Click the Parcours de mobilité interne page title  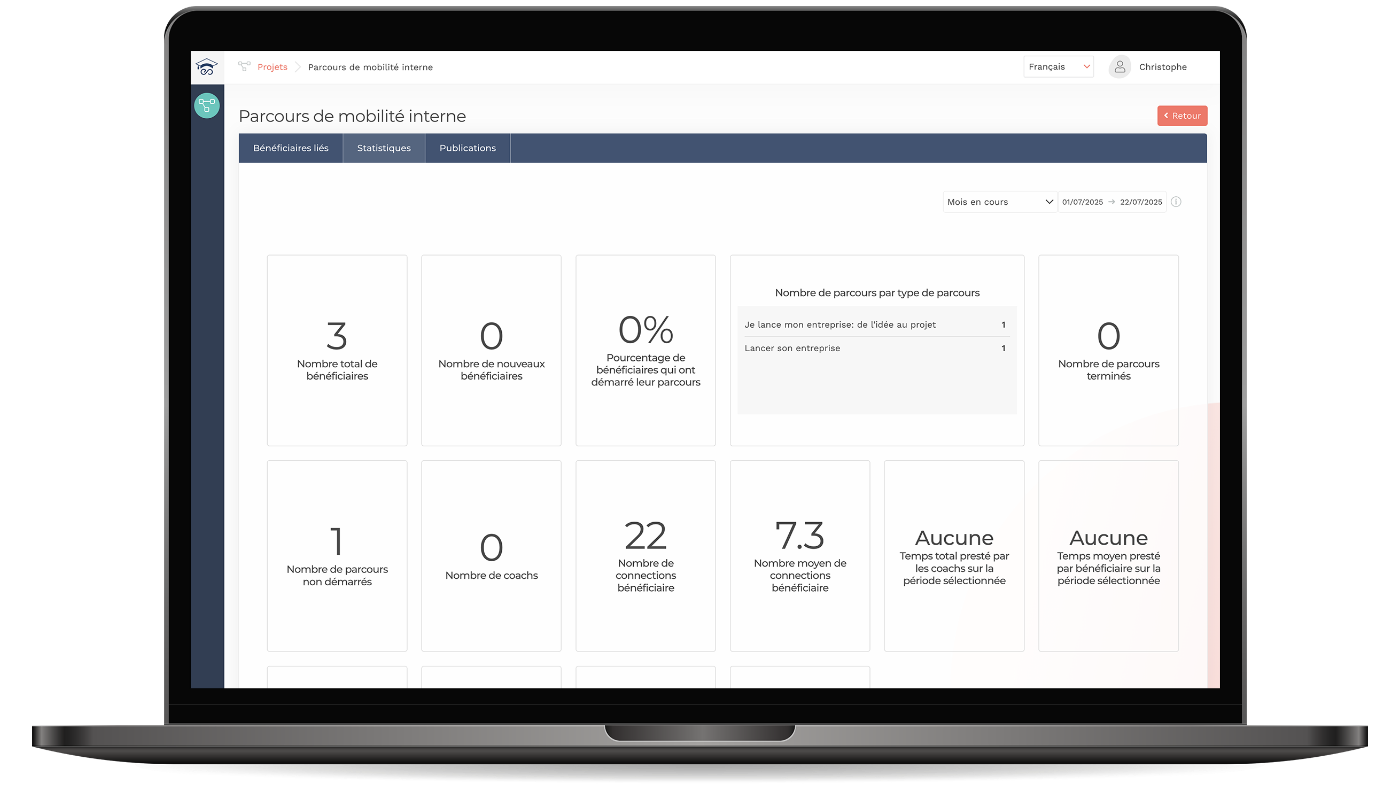[x=352, y=117]
